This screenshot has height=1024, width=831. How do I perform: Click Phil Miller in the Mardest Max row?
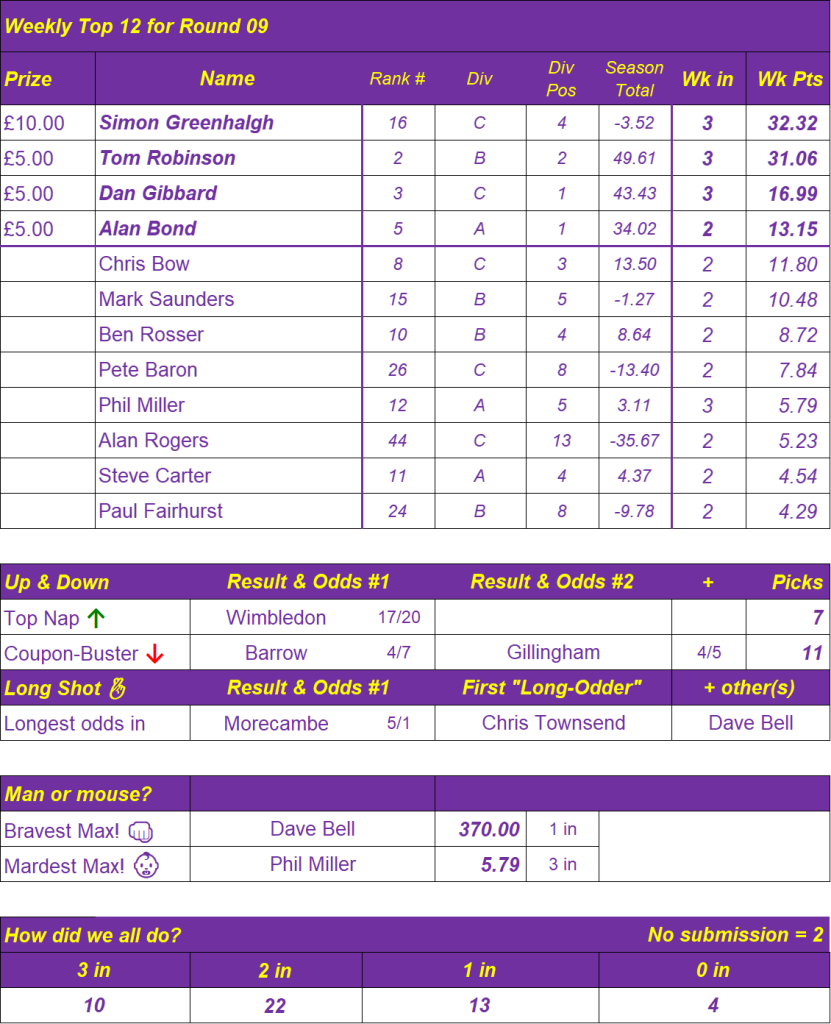(313, 864)
